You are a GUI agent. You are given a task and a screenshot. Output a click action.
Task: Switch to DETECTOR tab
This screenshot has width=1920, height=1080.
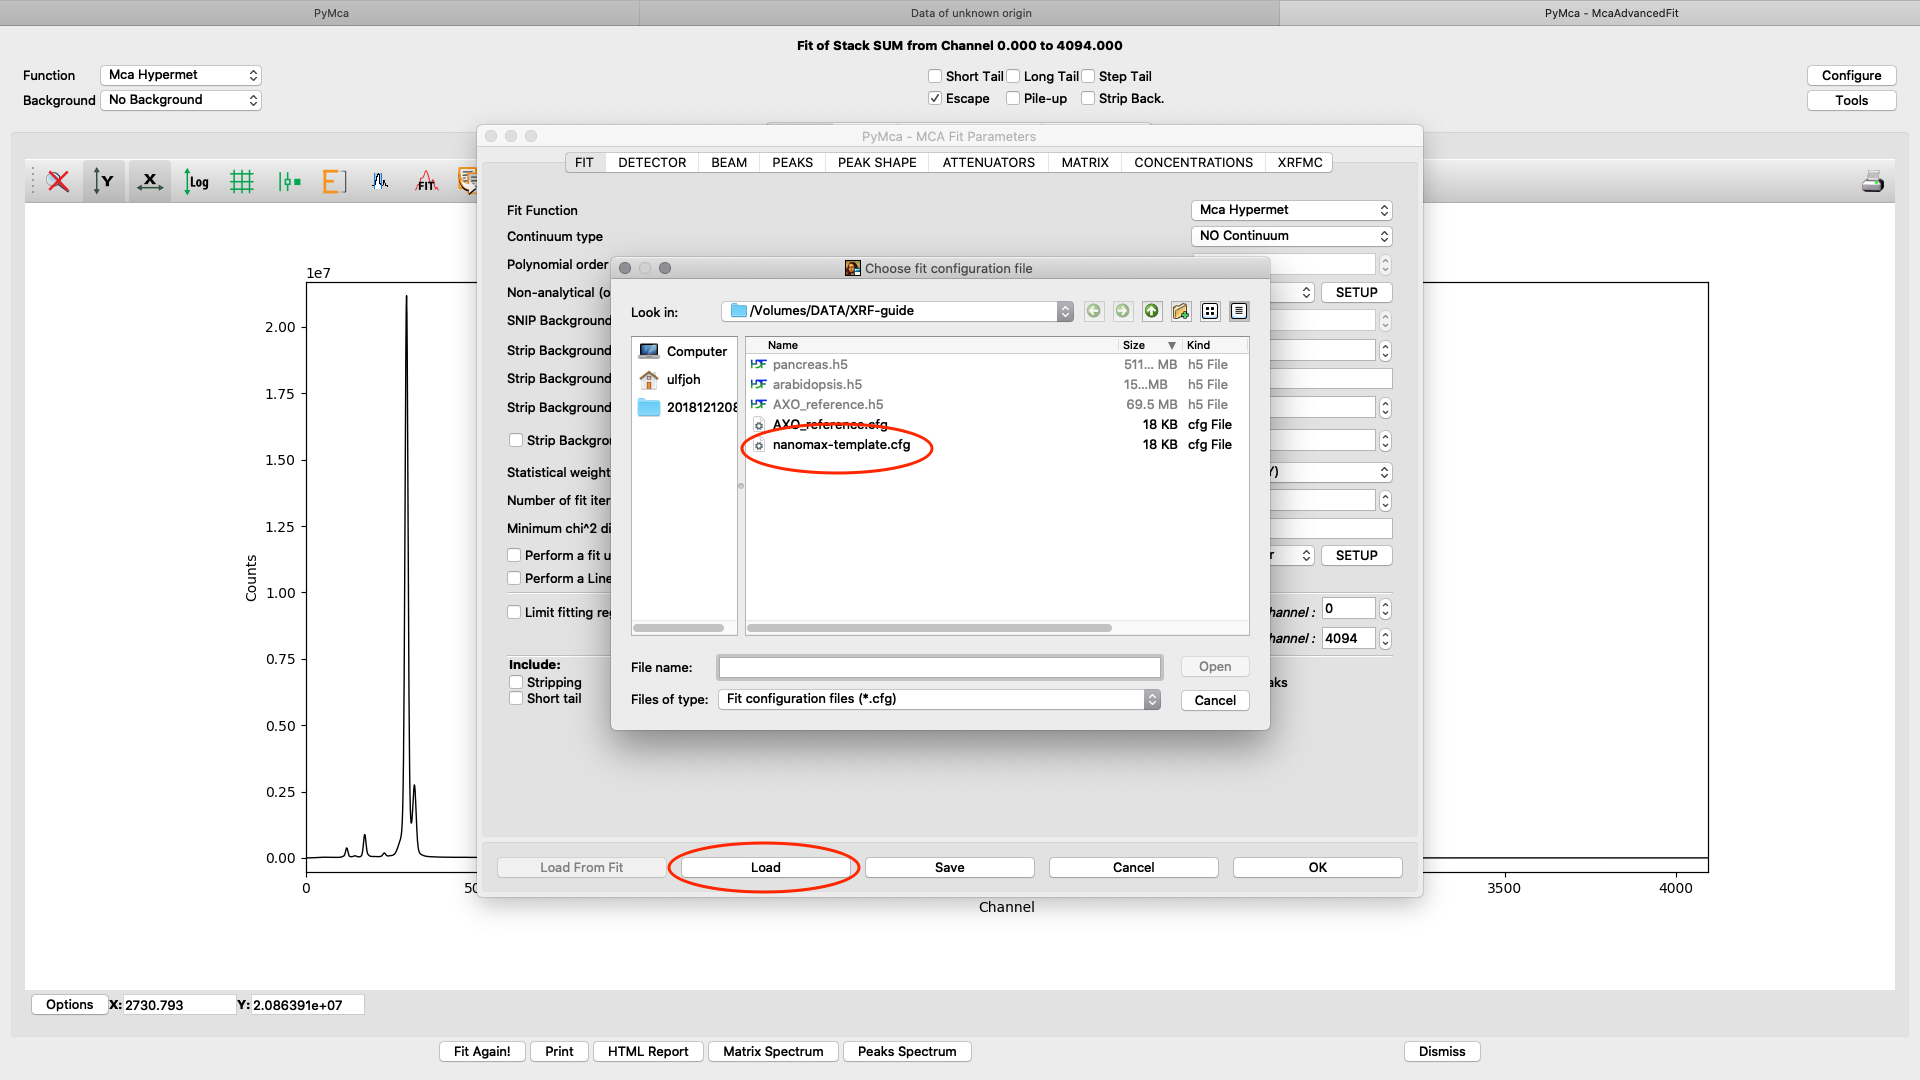click(652, 162)
